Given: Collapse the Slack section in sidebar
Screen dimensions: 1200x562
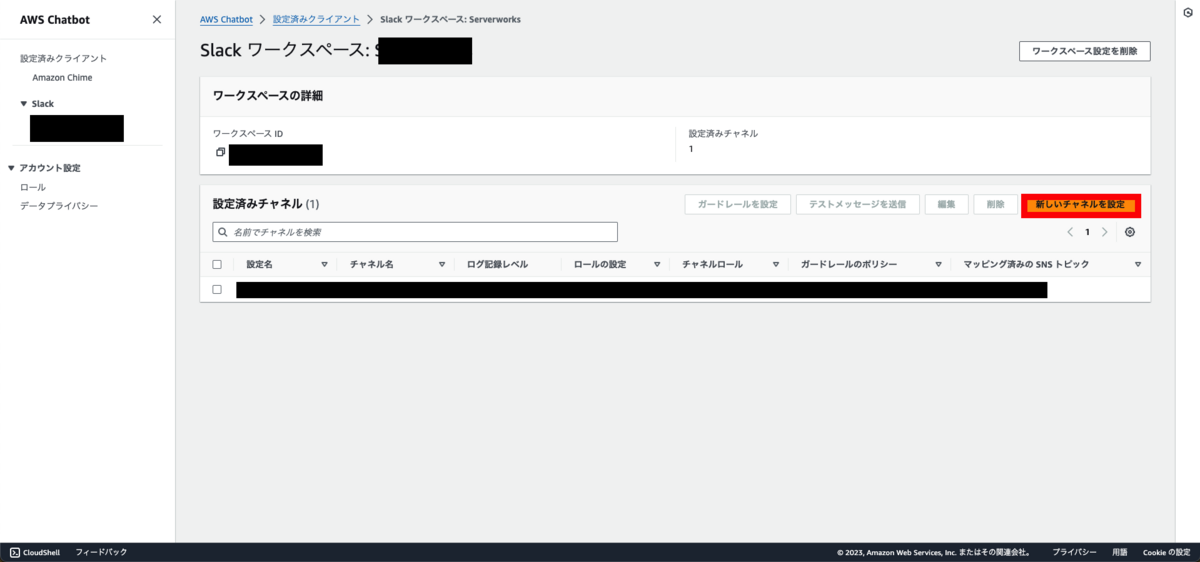Looking at the screenshot, I should point(24,103).
